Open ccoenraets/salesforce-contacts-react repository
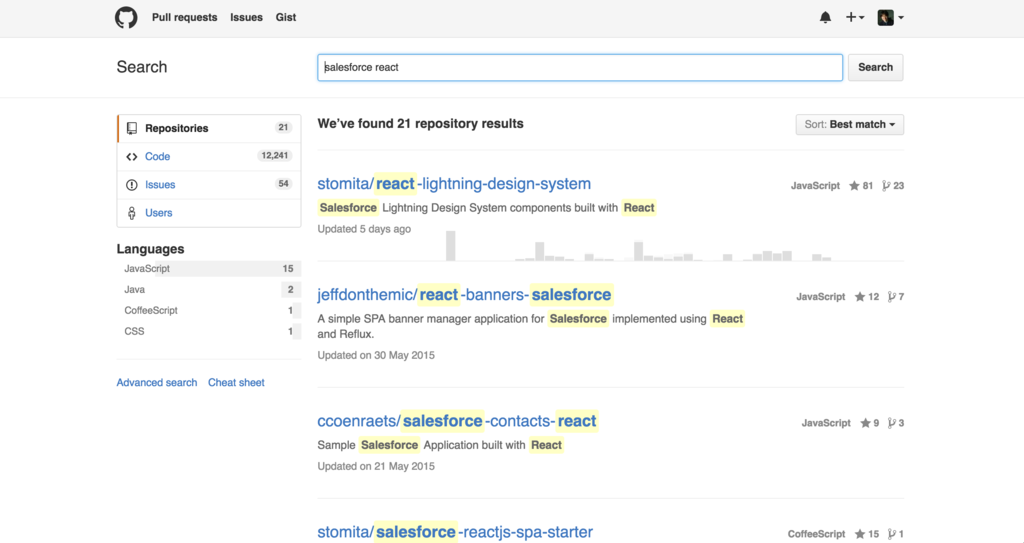The image size is (1024, 543). 457,421
